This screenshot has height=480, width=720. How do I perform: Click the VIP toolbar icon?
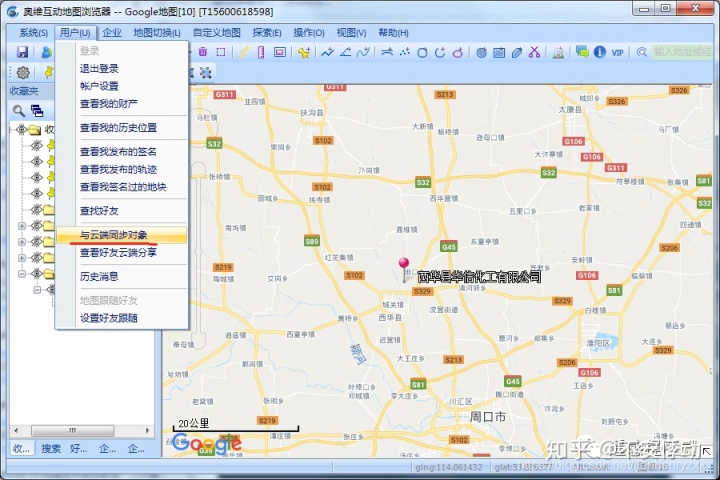pyautogui.click(x=618, y=52)
